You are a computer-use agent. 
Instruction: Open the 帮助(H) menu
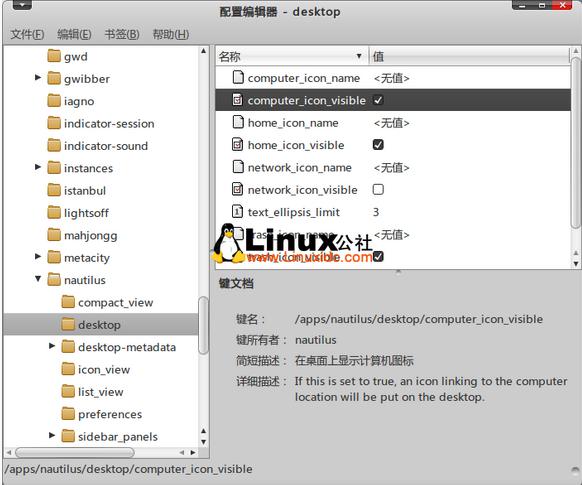click(x=171, y=34)
